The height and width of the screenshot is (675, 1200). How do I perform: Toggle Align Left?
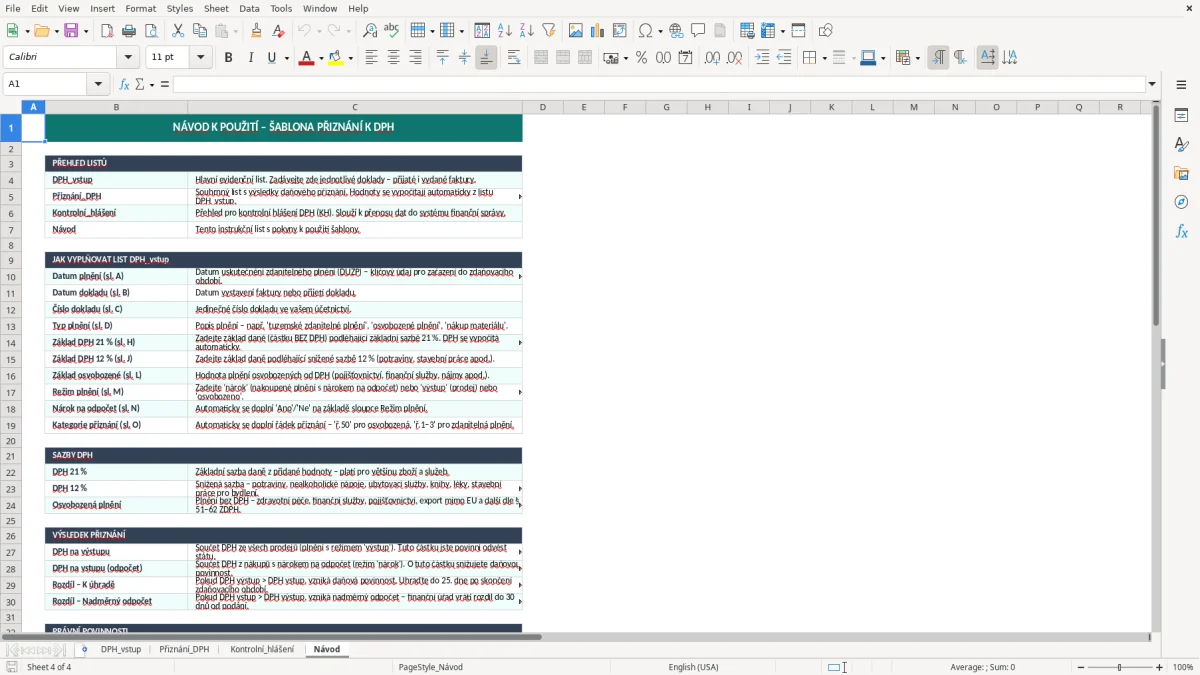pos(371,58)
